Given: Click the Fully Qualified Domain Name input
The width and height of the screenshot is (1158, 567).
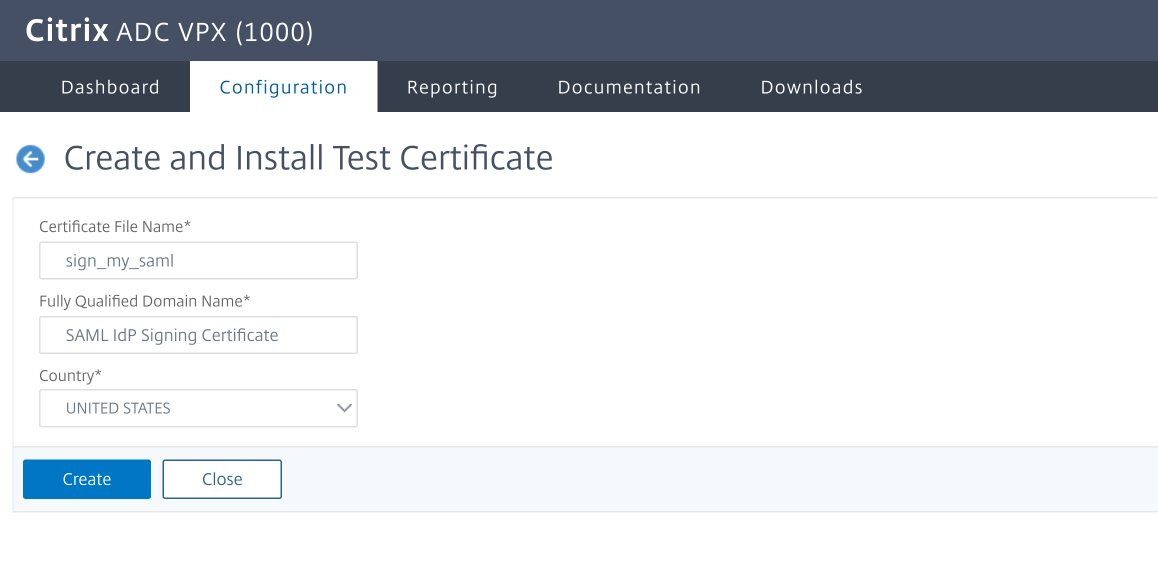Looking at the screenshot, I should pyautogui.click(x=198, y=335).
